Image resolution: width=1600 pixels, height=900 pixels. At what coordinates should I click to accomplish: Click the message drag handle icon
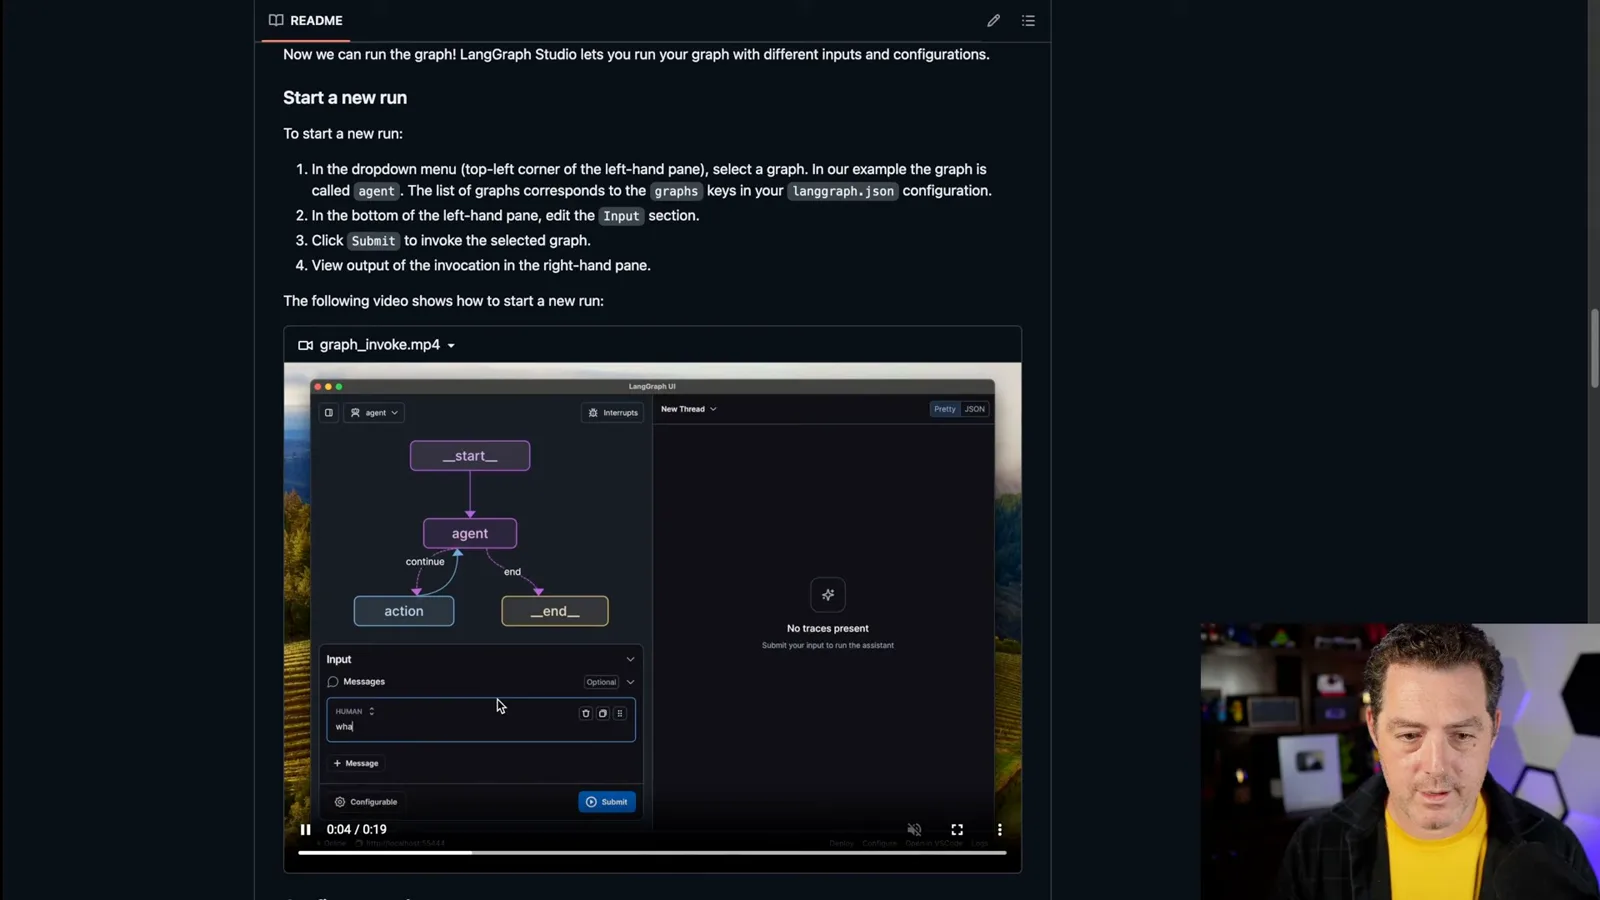pyautogui.click(x=620, y=713)
